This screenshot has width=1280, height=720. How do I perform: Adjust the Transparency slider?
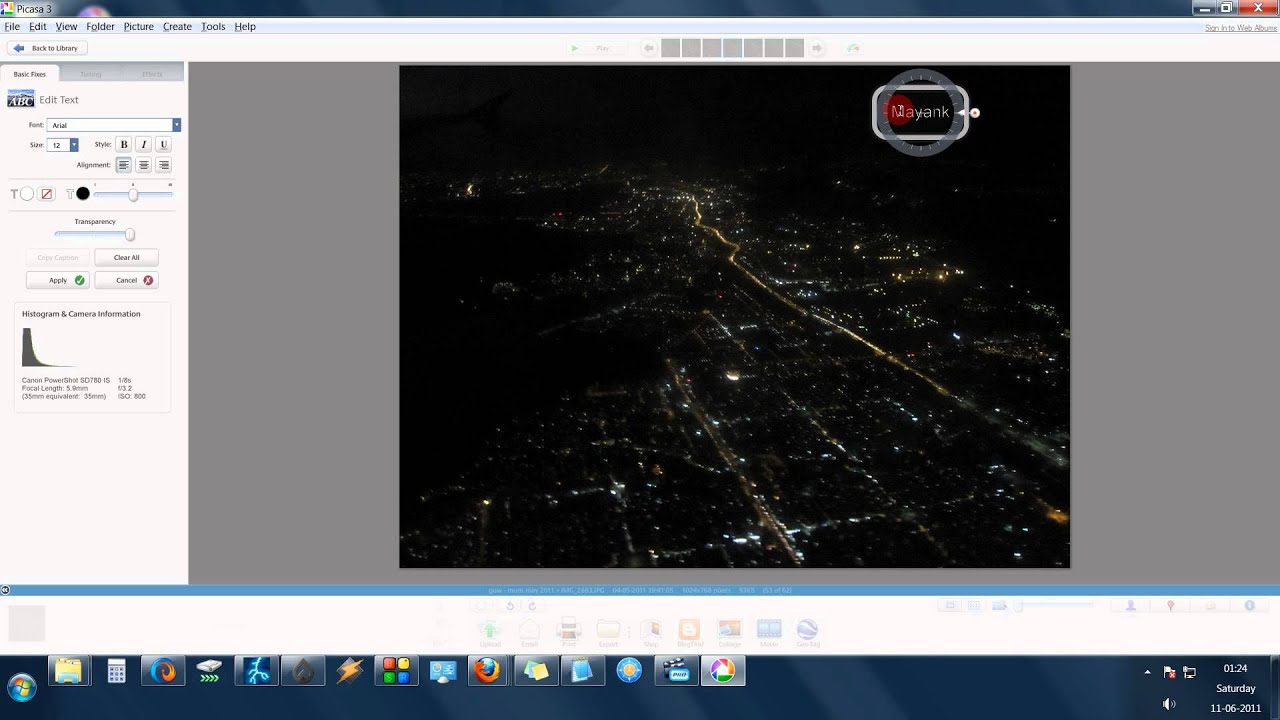(129, 234)
